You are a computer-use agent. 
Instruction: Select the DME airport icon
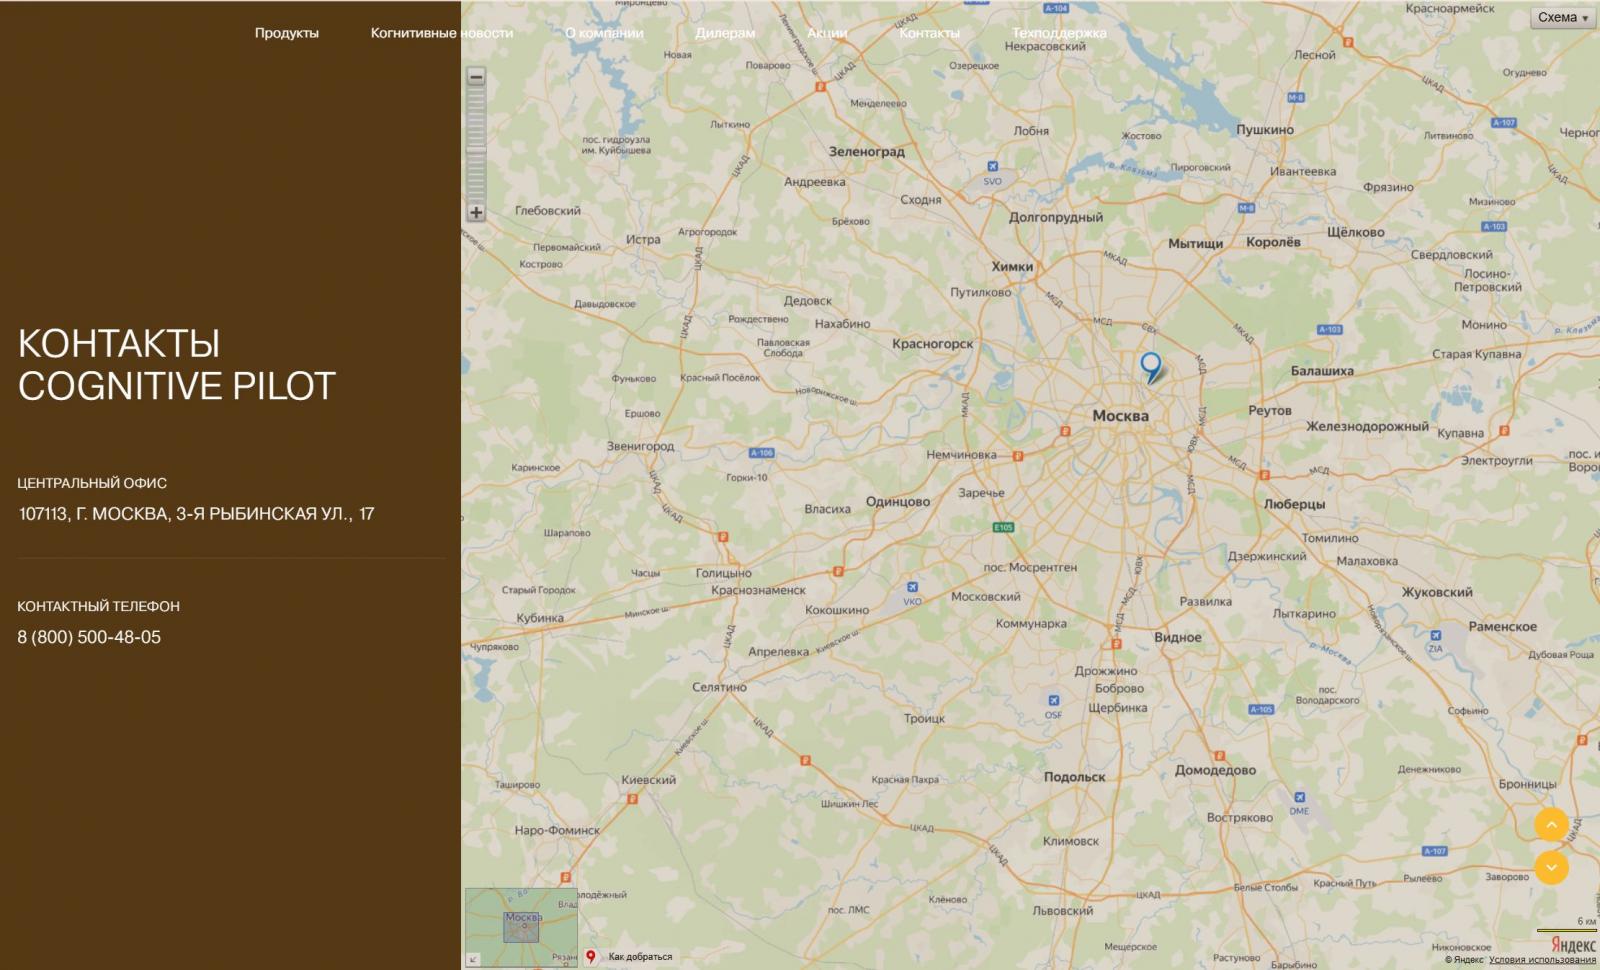pos(1299,798)
